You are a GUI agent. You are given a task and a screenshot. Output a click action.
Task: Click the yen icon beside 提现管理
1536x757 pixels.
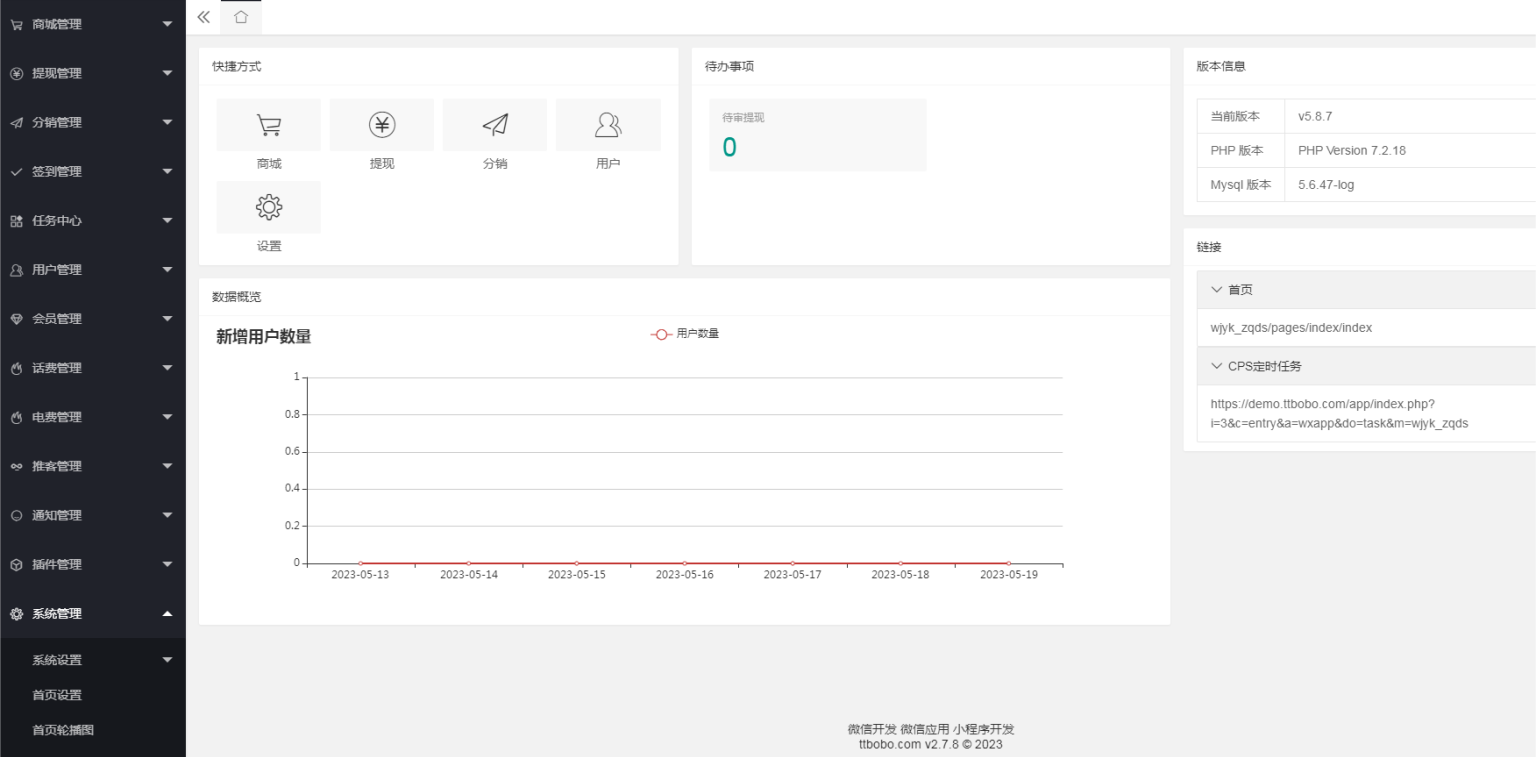pos(16,74)
